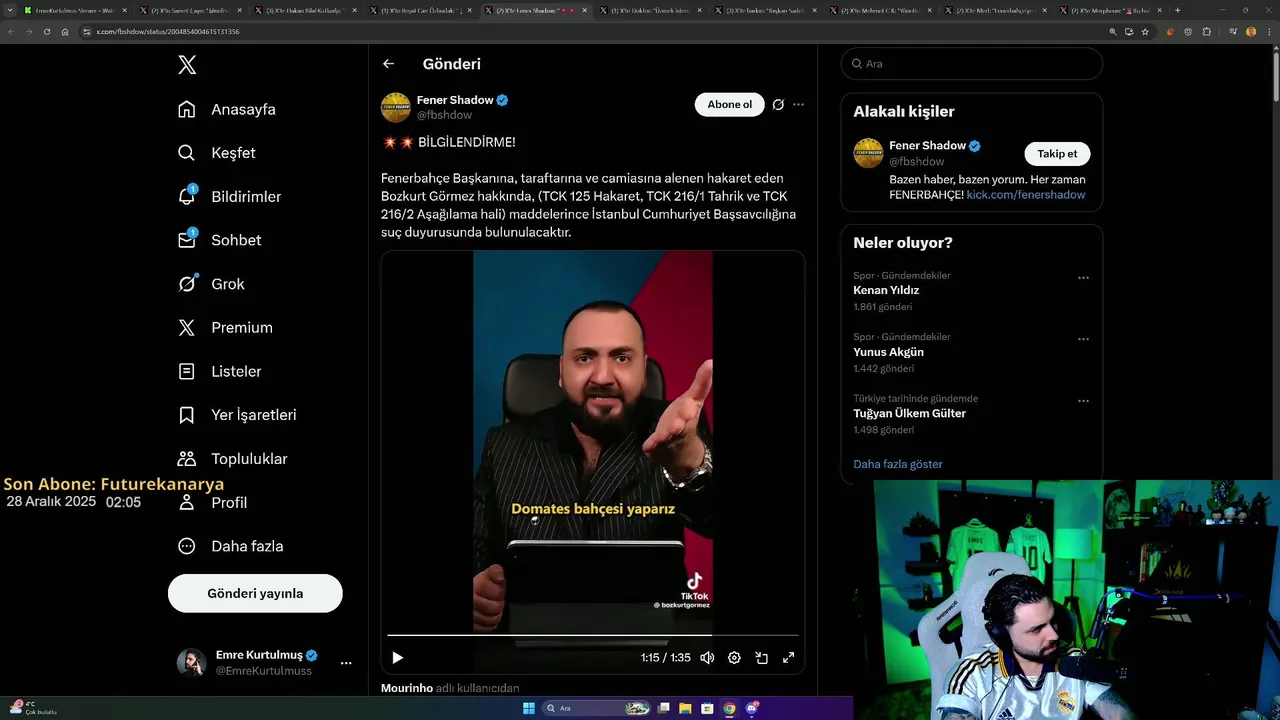1280x720 pixels.
Task: Open the browser zoom magnifier icon
Action: pos(1113,31)
